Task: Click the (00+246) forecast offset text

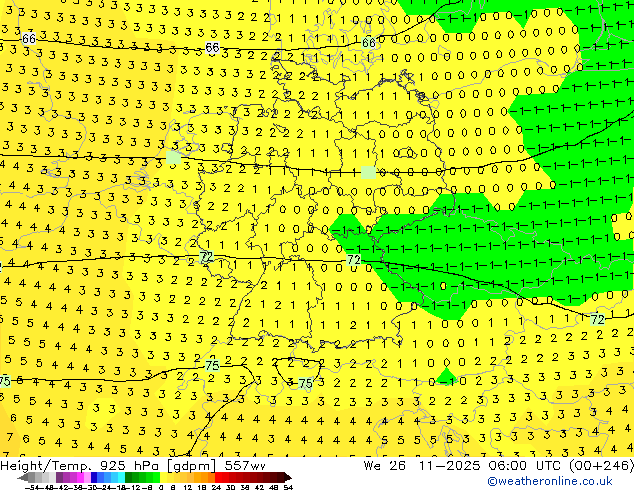Action: pyautogui.click(x=601, y=466)
